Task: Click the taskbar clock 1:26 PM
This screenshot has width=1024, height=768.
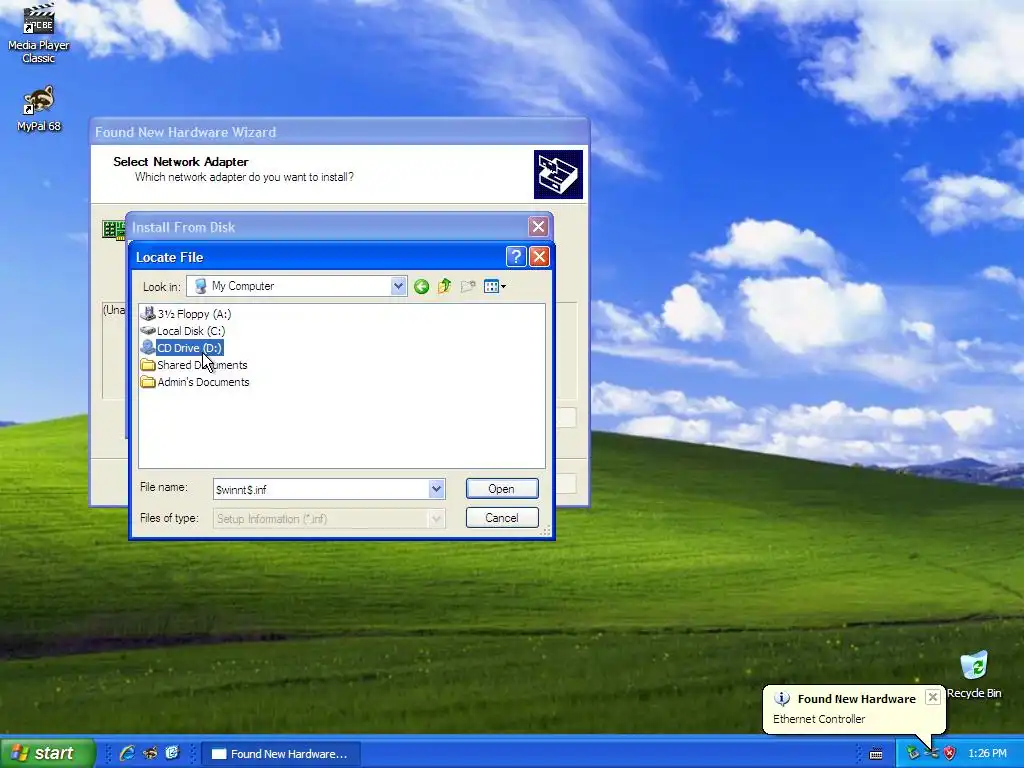Action: (987, 754)
